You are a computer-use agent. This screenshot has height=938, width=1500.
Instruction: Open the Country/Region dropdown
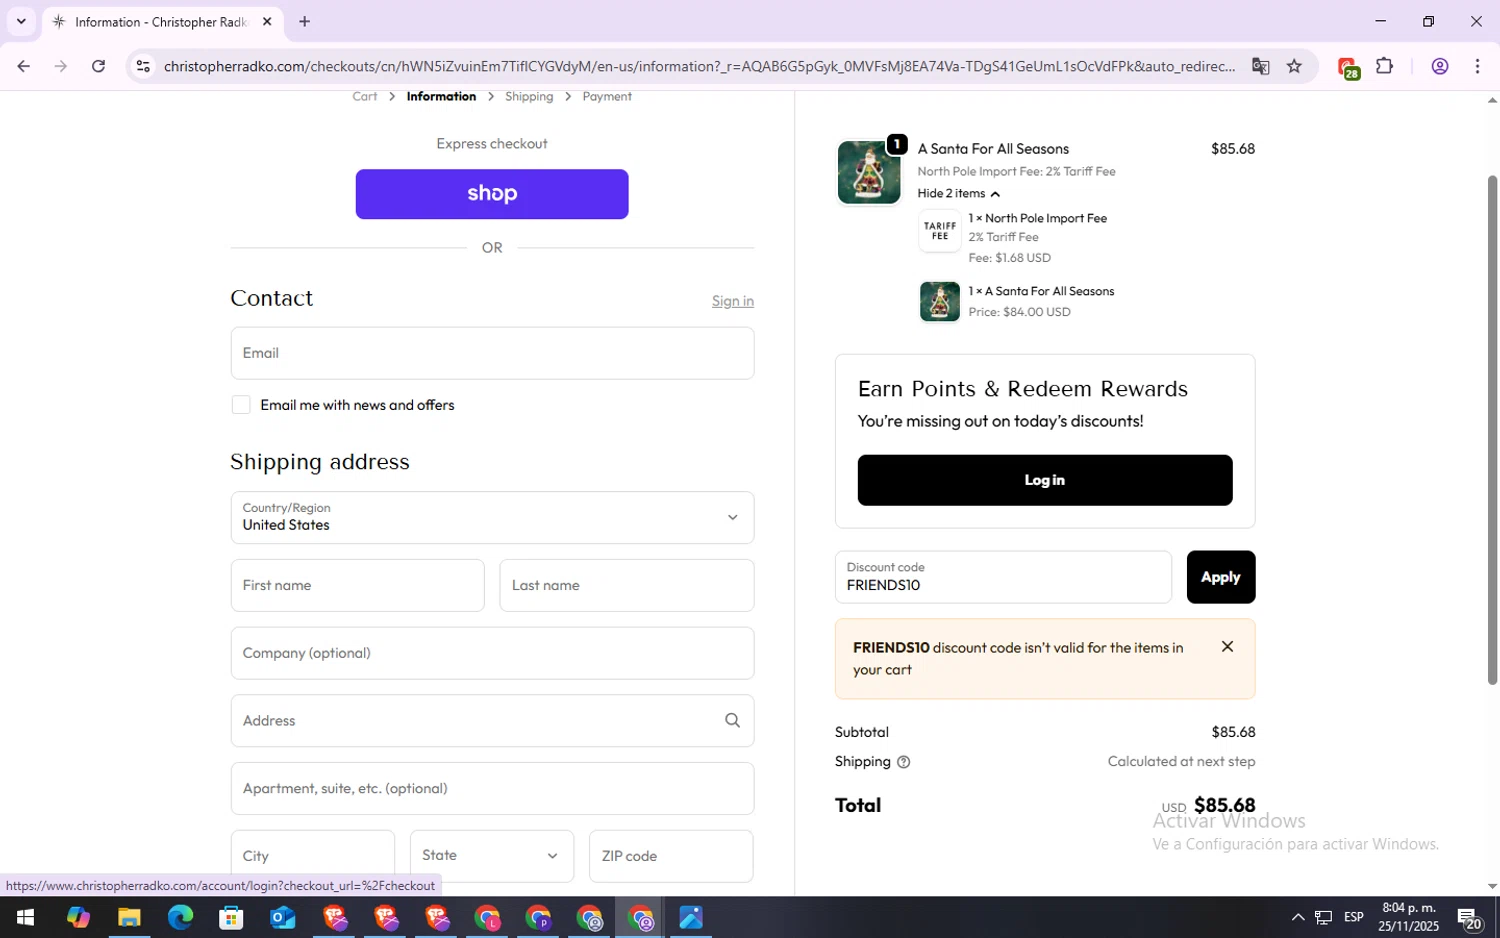pyautogui.click(x=492, y=517)
